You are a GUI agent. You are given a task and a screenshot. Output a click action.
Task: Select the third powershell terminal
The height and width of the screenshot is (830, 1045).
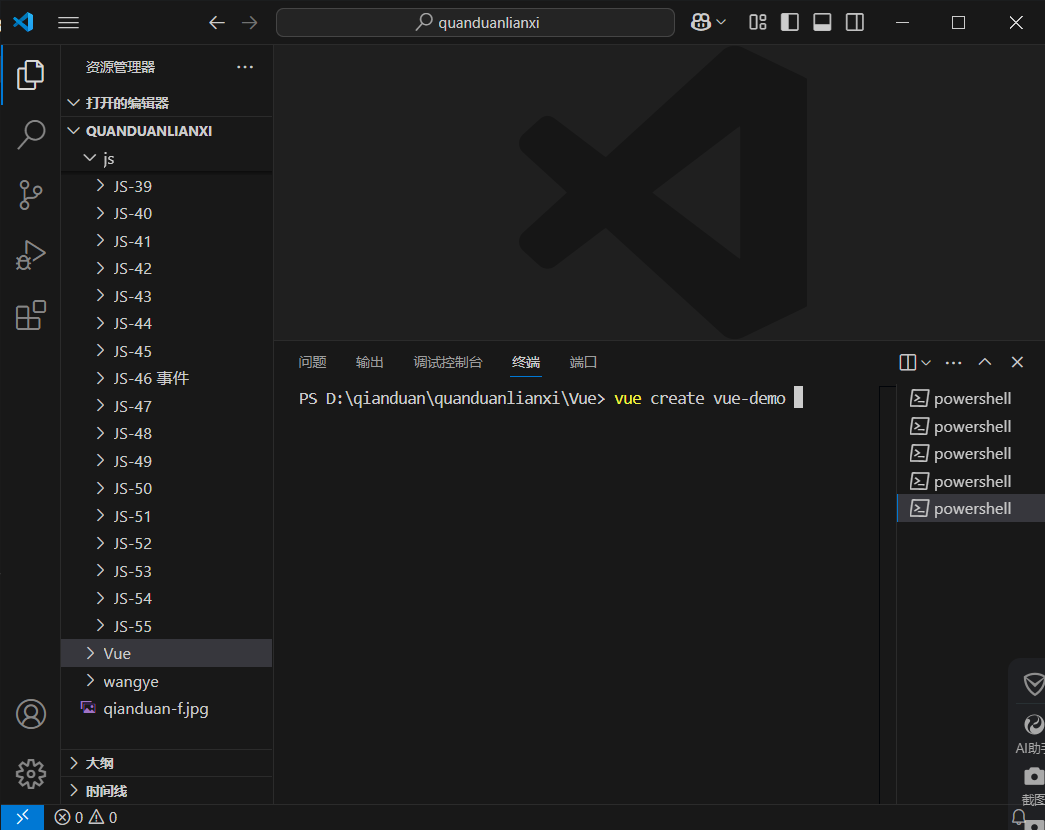pyautogui.click(x=971, y=453)
